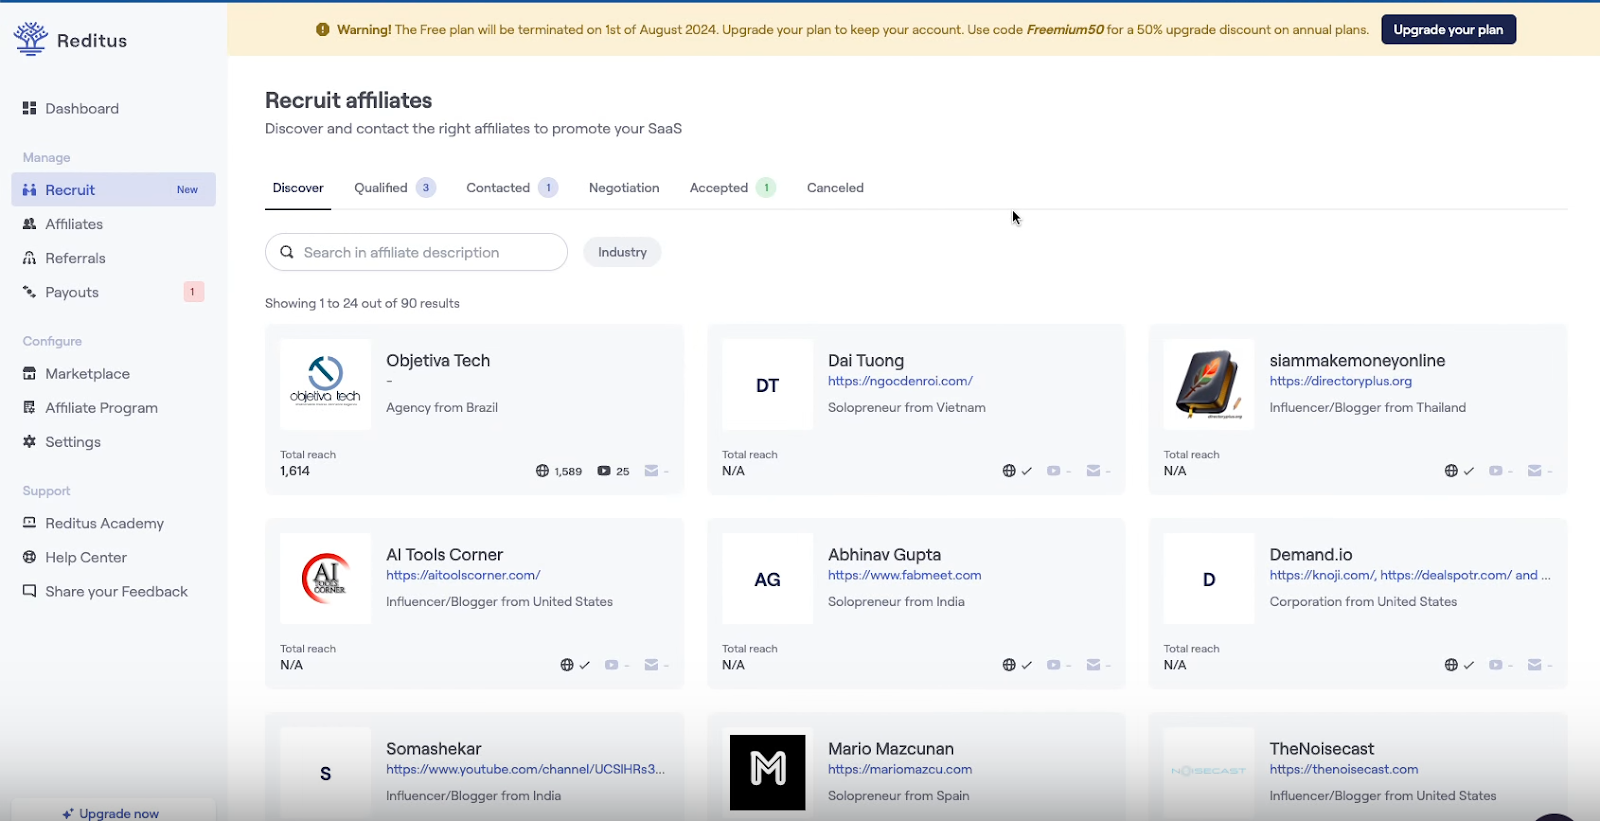The width and height of the screenshot is (1600, 821).
Task: Switch to the Discover tab
Action: [x=298, y=187]
